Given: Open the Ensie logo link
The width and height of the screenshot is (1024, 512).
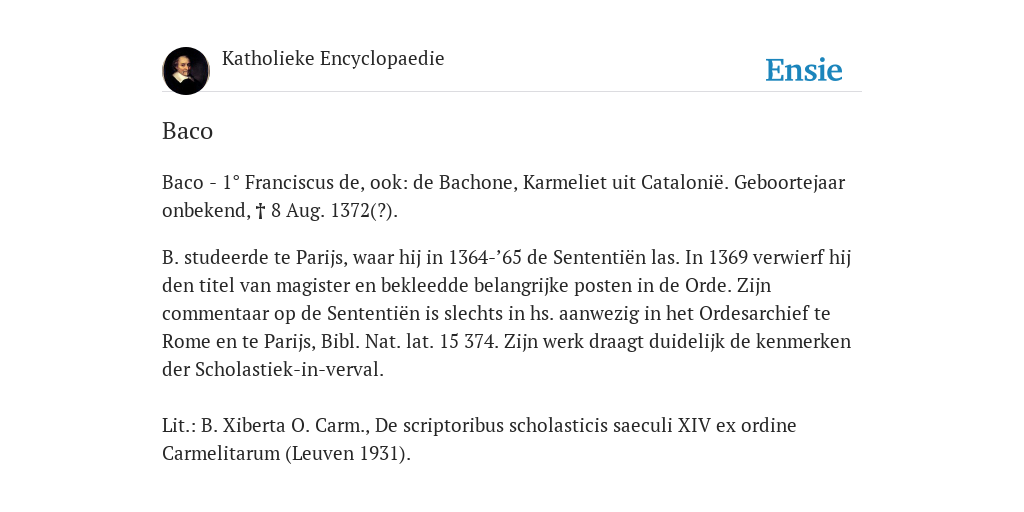Looking at the screenshot, I should tap(804, 70).
